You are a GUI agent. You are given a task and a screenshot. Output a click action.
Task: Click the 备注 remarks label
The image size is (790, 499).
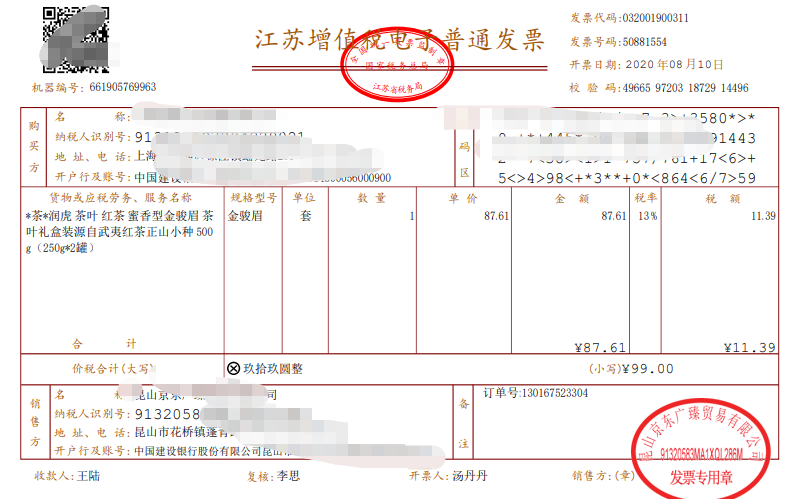point(464,423)
